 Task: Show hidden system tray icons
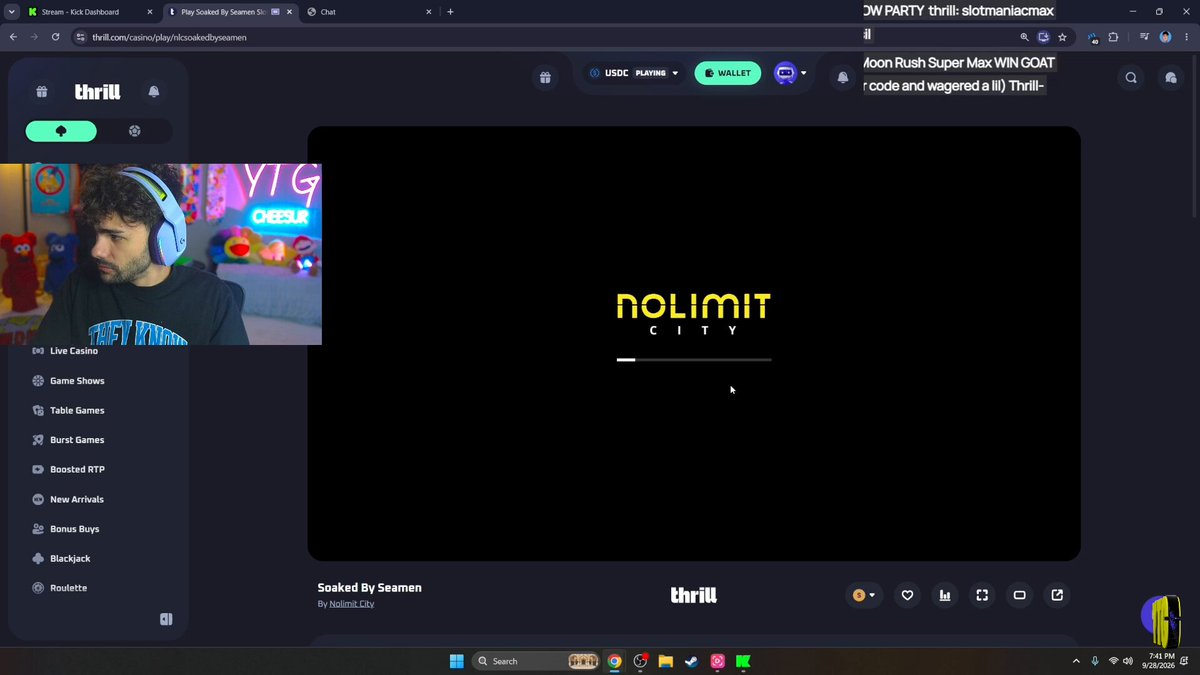[x=1076, y=661]
